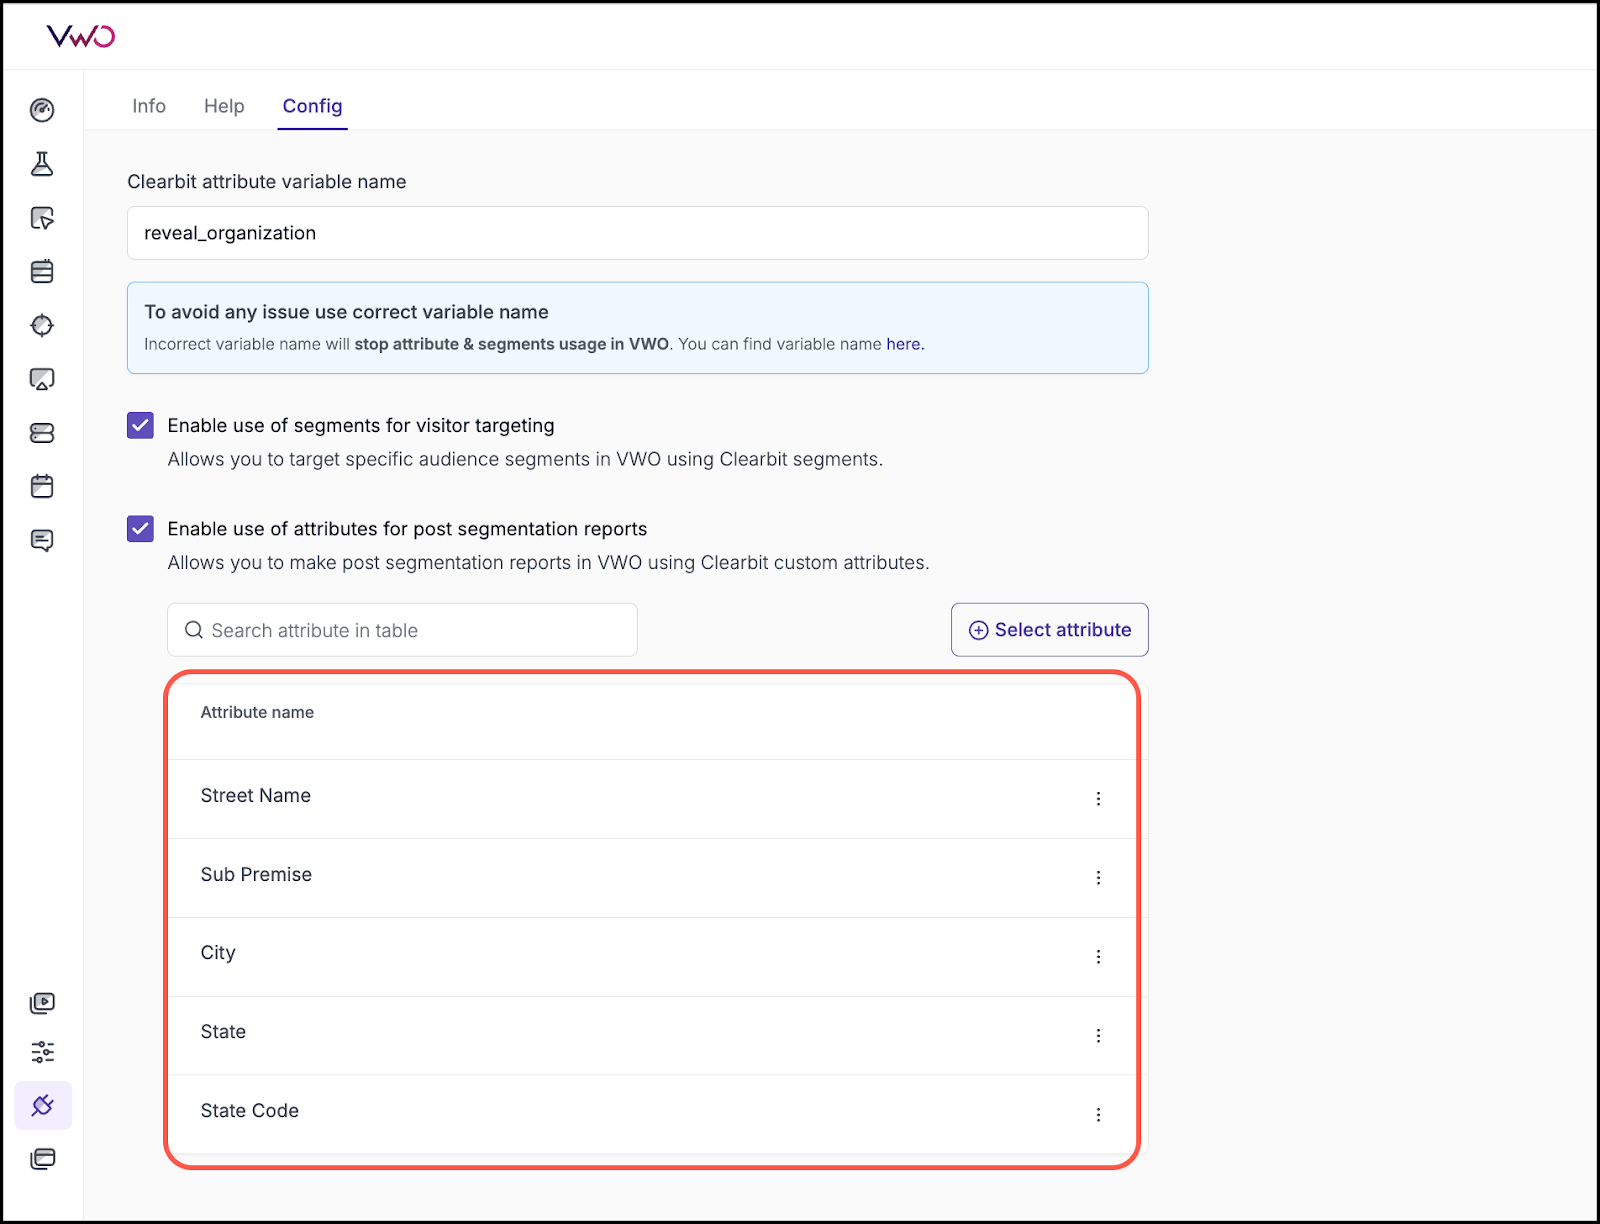Image resolution: width=1600 pixels, height=1224 pixels.
Task: Switch to the Info tab
Action: (x=149, y=106)
